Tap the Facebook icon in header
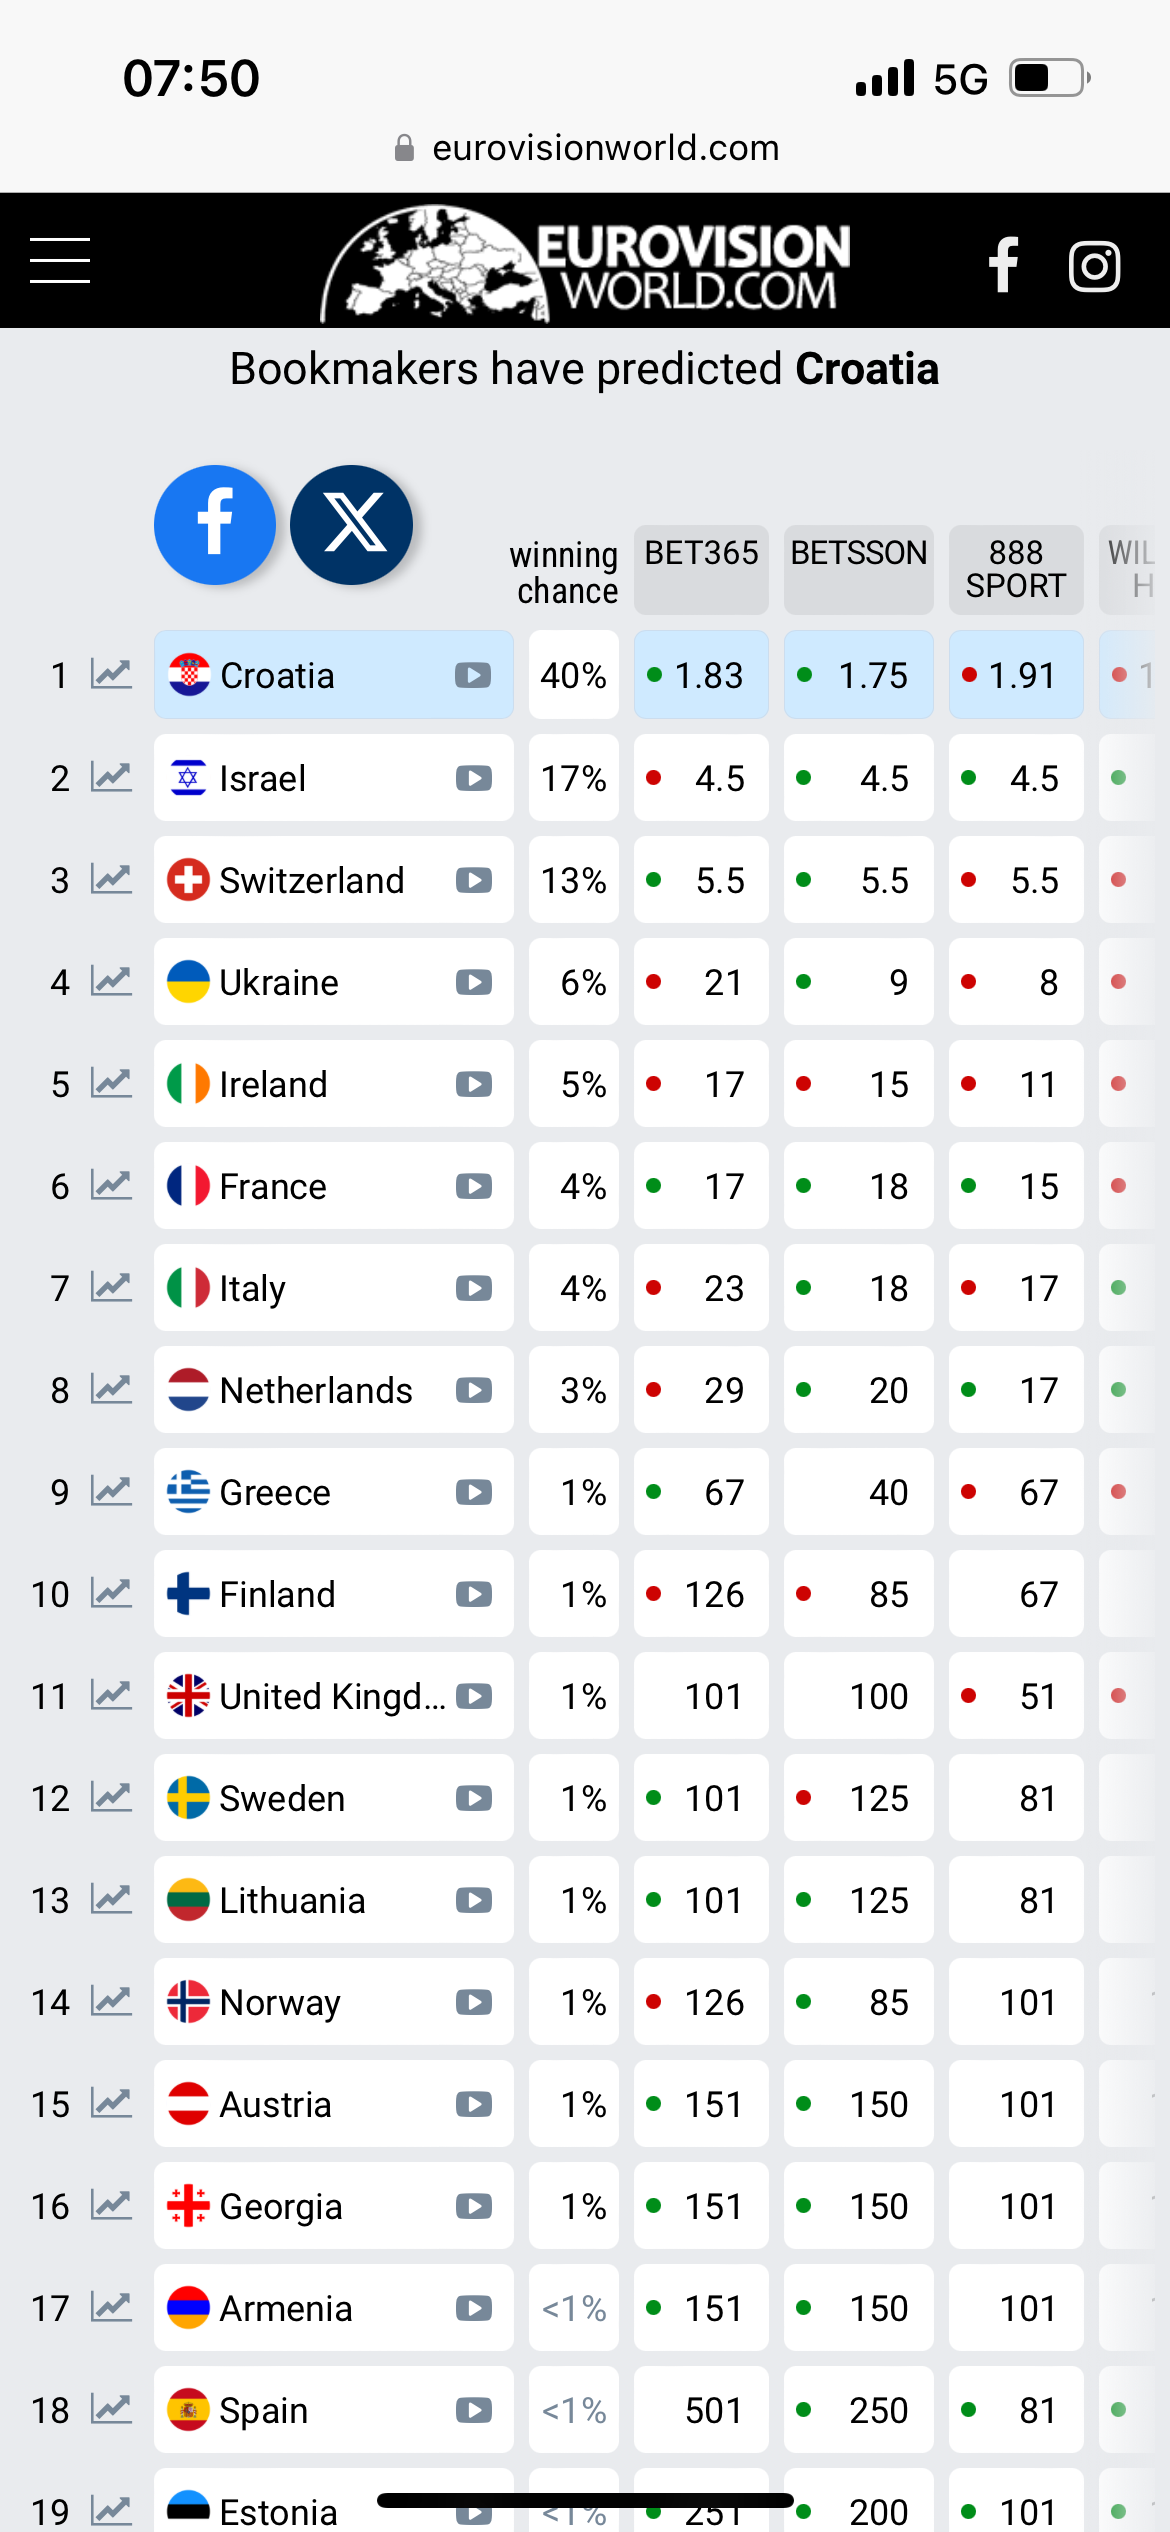The image size is (1170, 2532). pos(1003,265)
